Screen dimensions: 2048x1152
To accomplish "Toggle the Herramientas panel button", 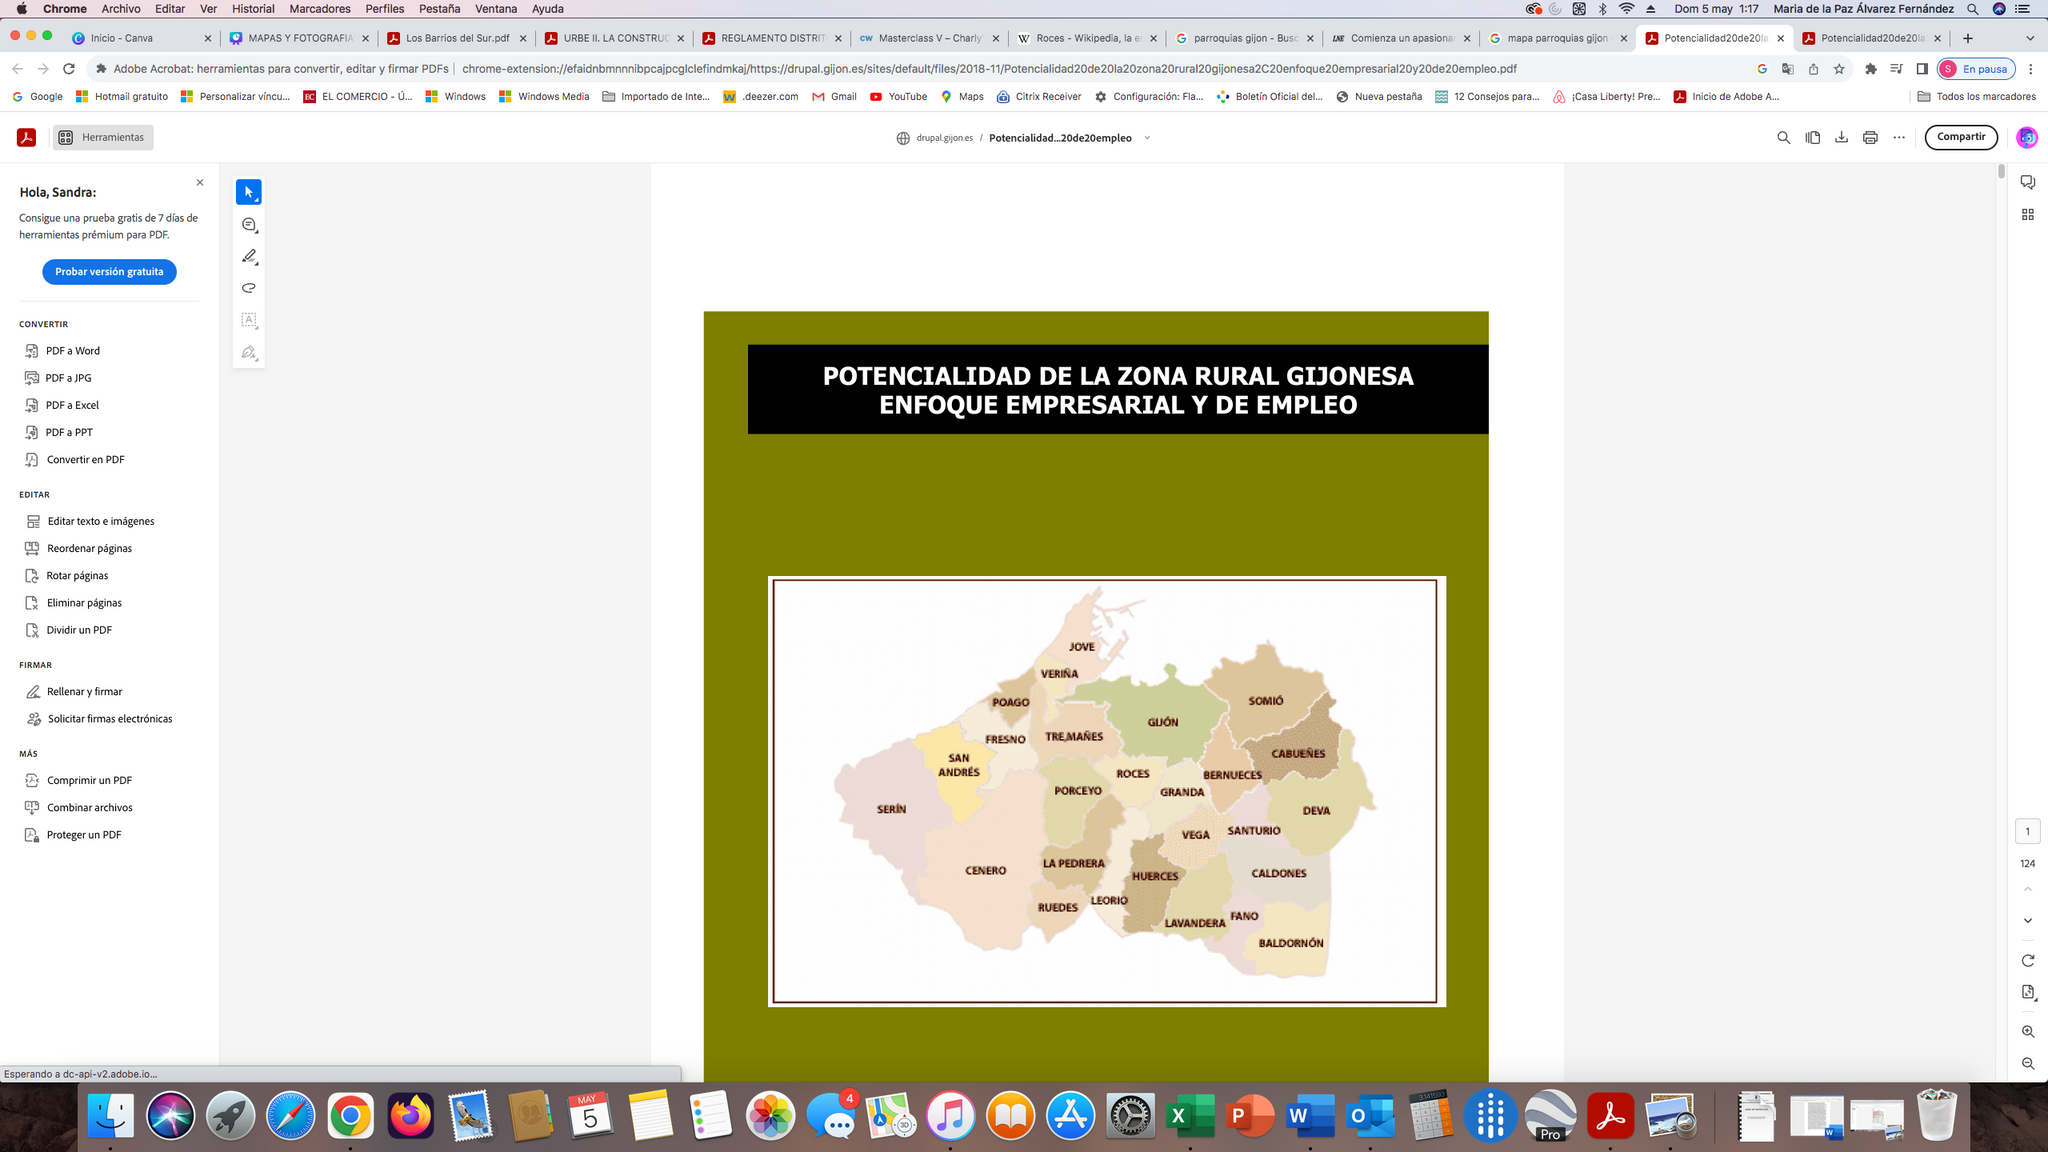I will pos(103,138).
